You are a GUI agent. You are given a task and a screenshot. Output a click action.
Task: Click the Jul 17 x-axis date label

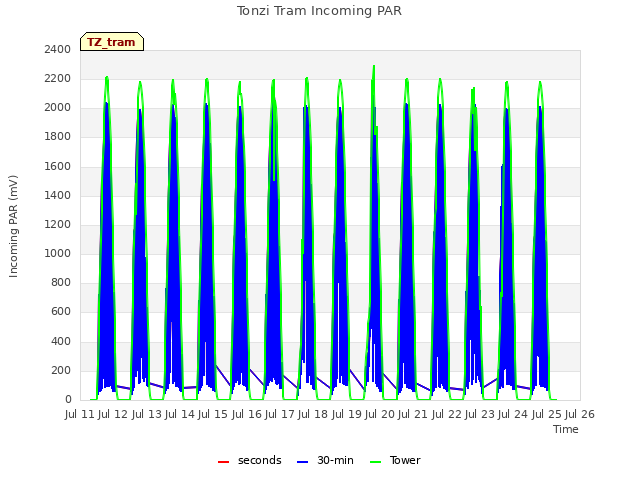pyautogui.click(x=280, y=414)
